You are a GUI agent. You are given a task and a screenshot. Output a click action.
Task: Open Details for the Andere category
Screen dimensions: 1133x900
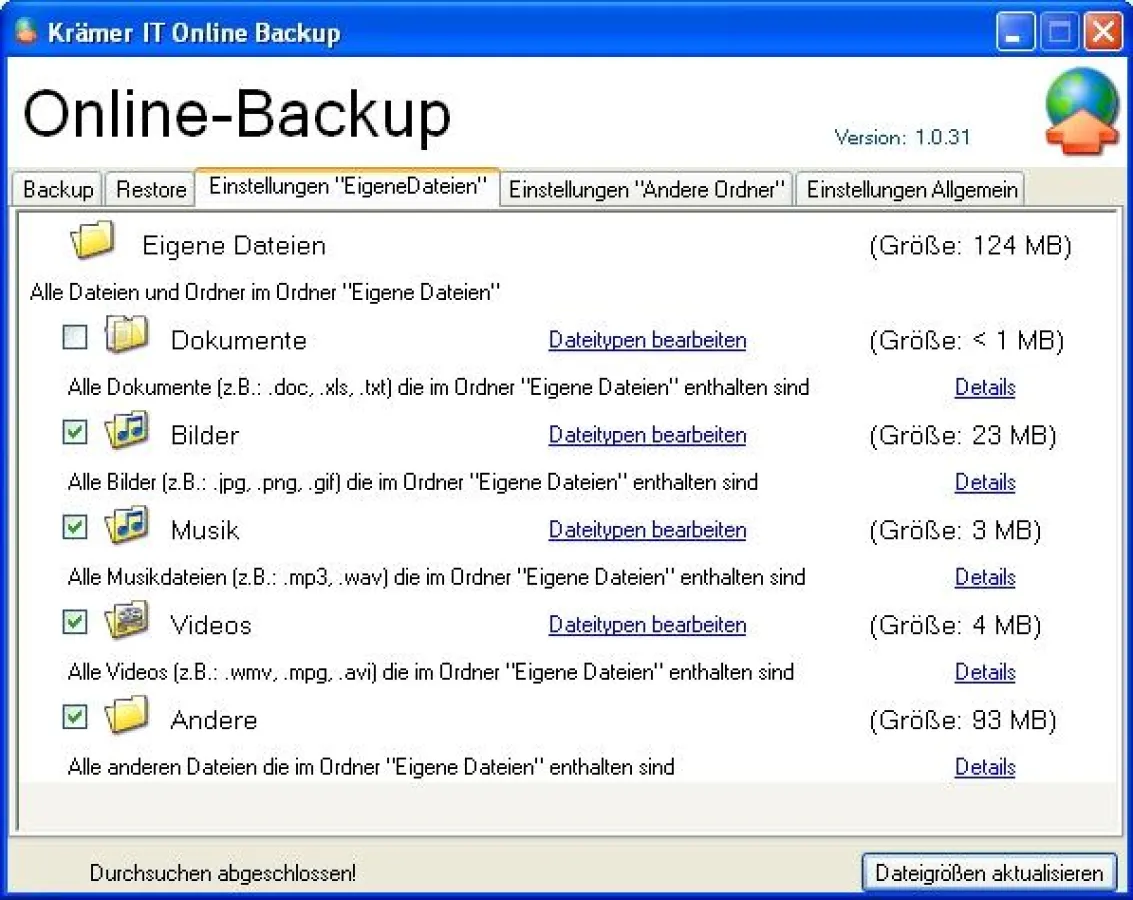(985, 767)
